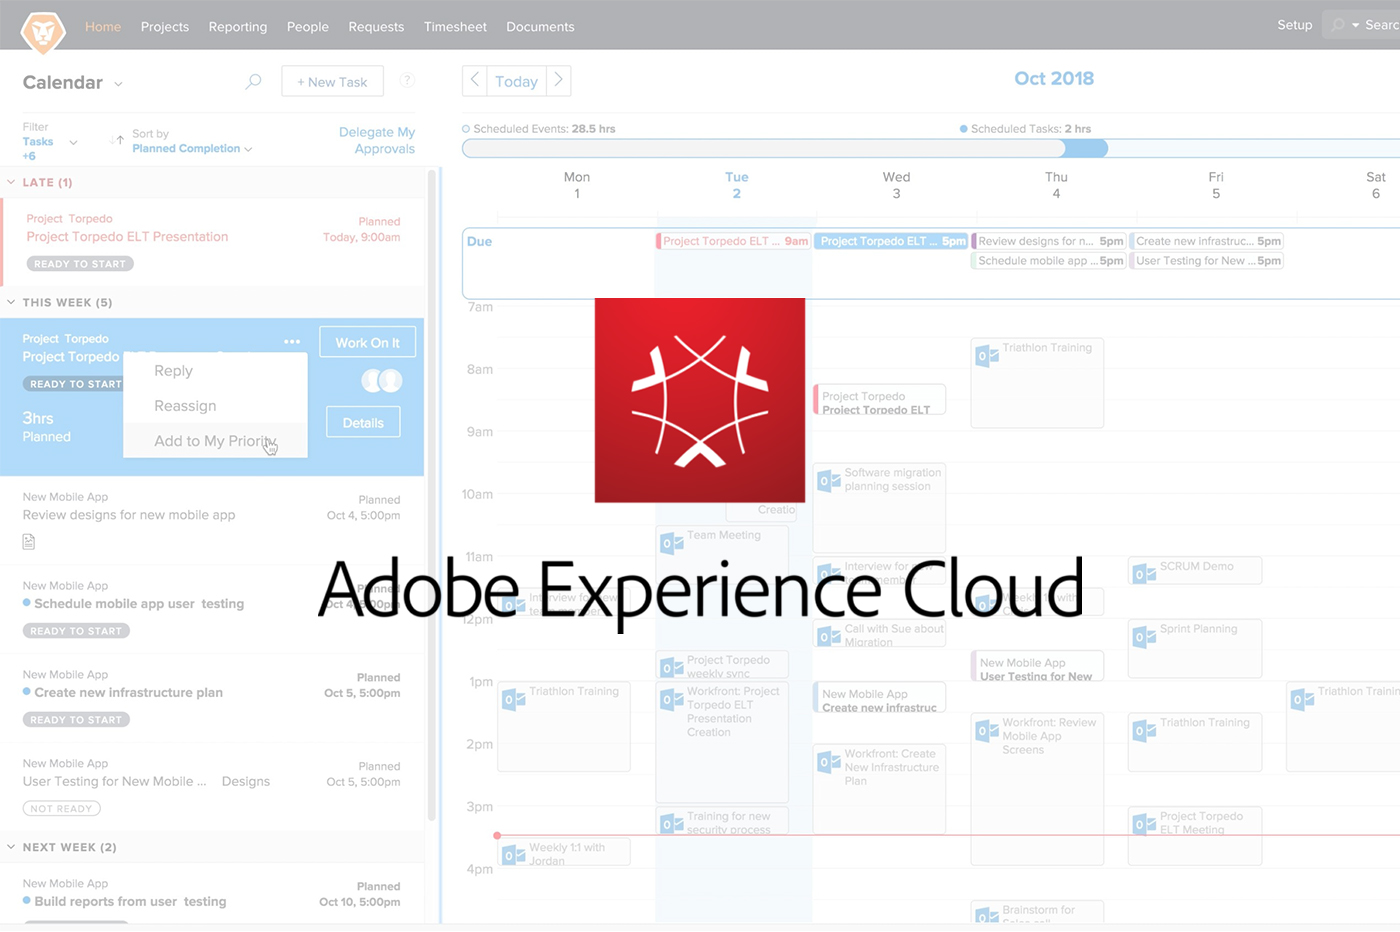Image resolution: width=1400 pixels, height=932 pixels.
Task: Open the Home tab
Action: click(x=103, y=27)
